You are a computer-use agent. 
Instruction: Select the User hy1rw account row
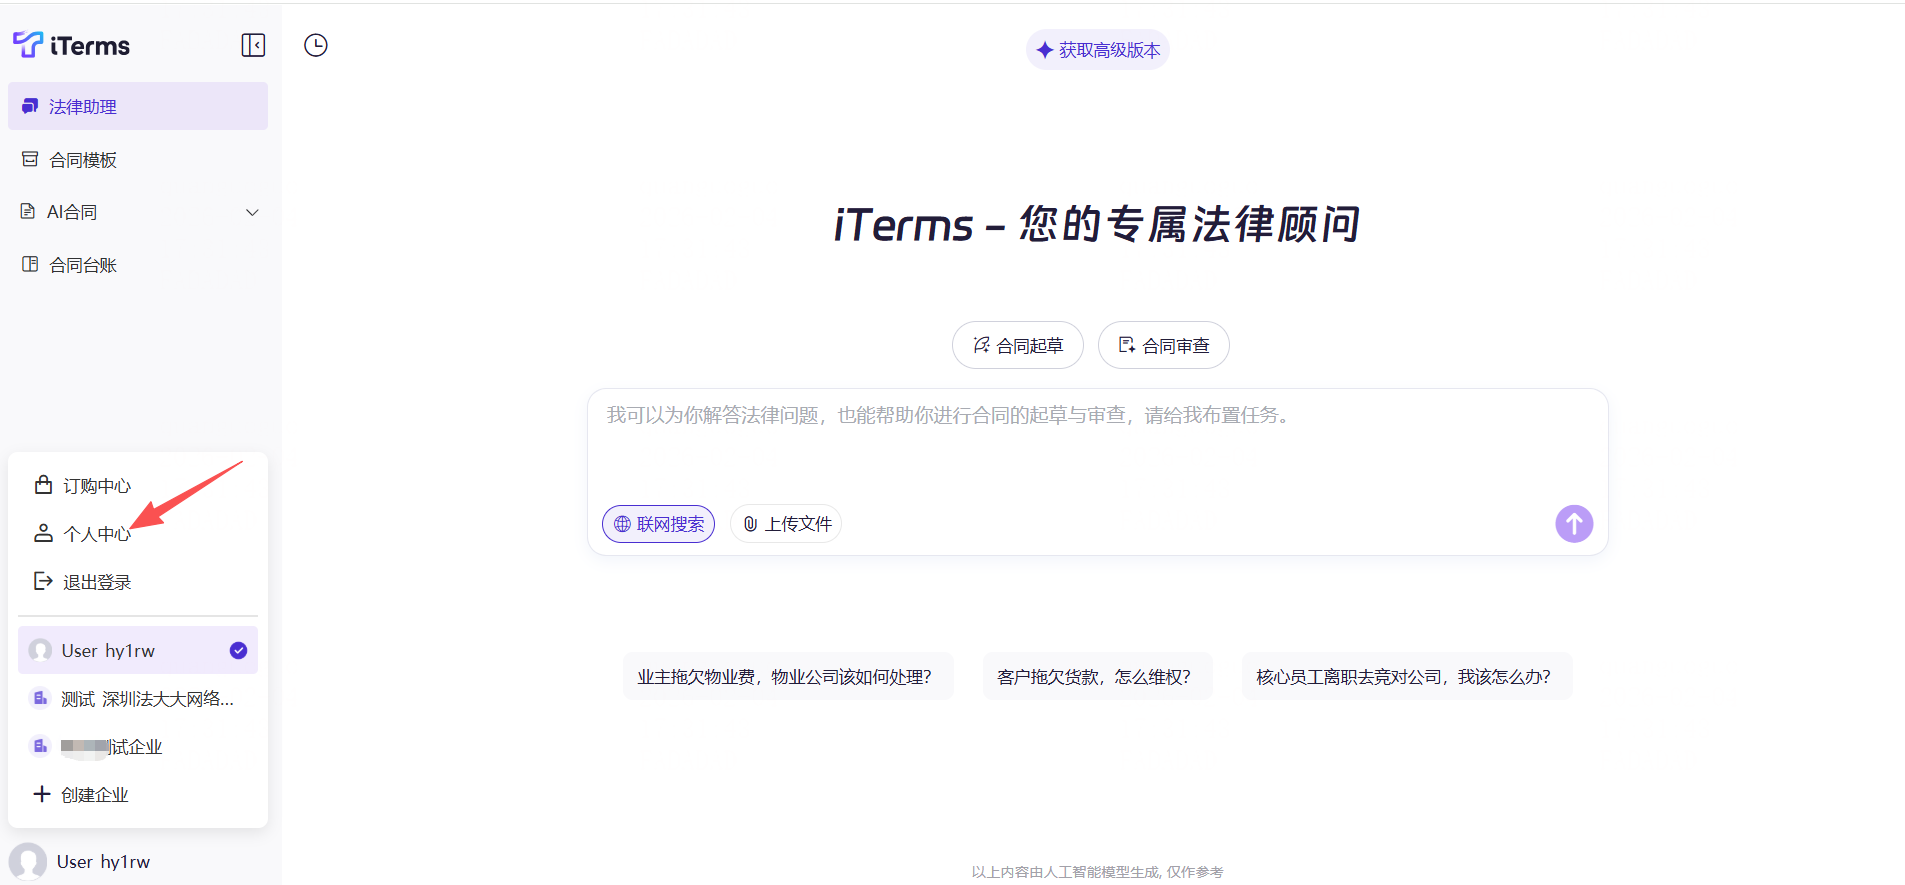pos(138,650)
